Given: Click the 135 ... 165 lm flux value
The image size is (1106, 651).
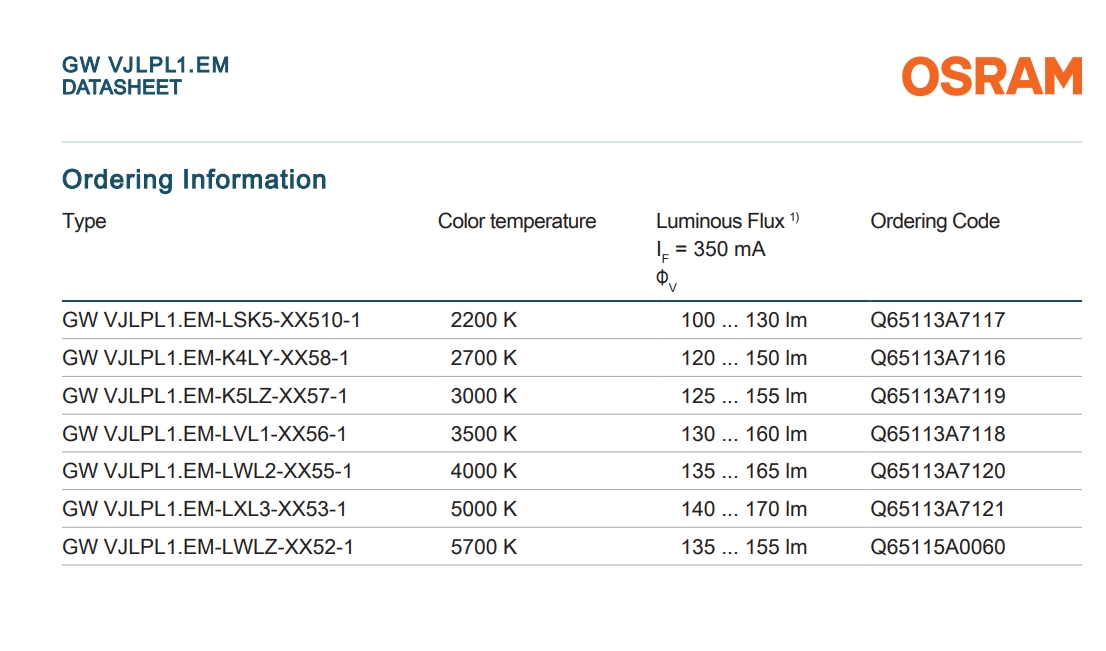Looking at the screenshot, I should [744, 471].
